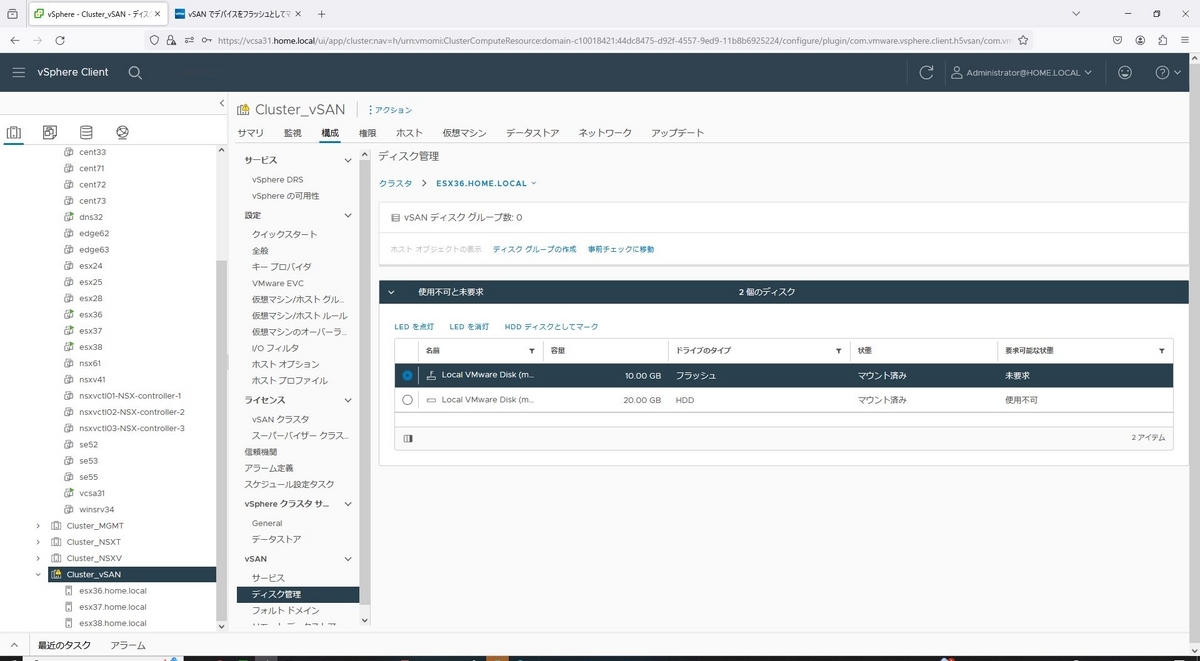The width and height of the screenshot is (1200, 661).
Task: Expand the bottom tasks panel chevron
Action: click(14, 646)
